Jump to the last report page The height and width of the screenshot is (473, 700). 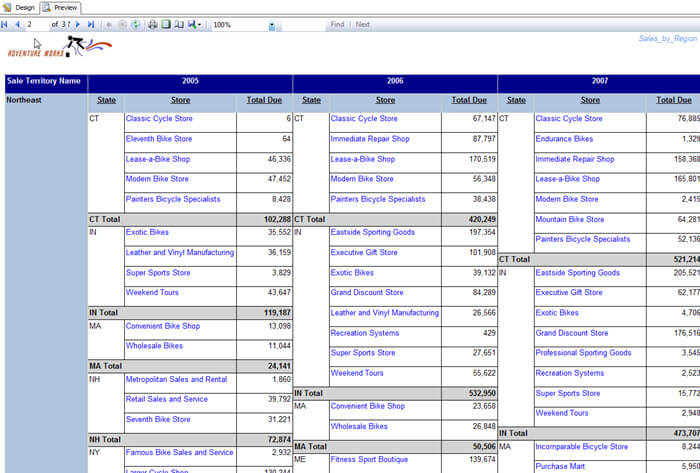(91, 25)
